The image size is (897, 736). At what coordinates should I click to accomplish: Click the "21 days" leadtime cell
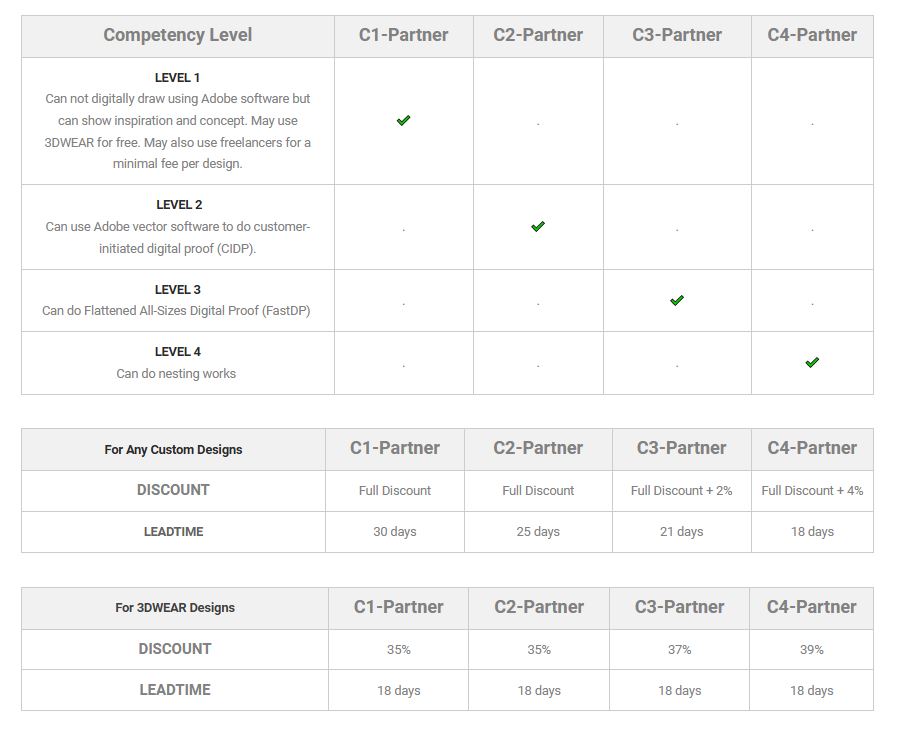[x=681, y=532]
